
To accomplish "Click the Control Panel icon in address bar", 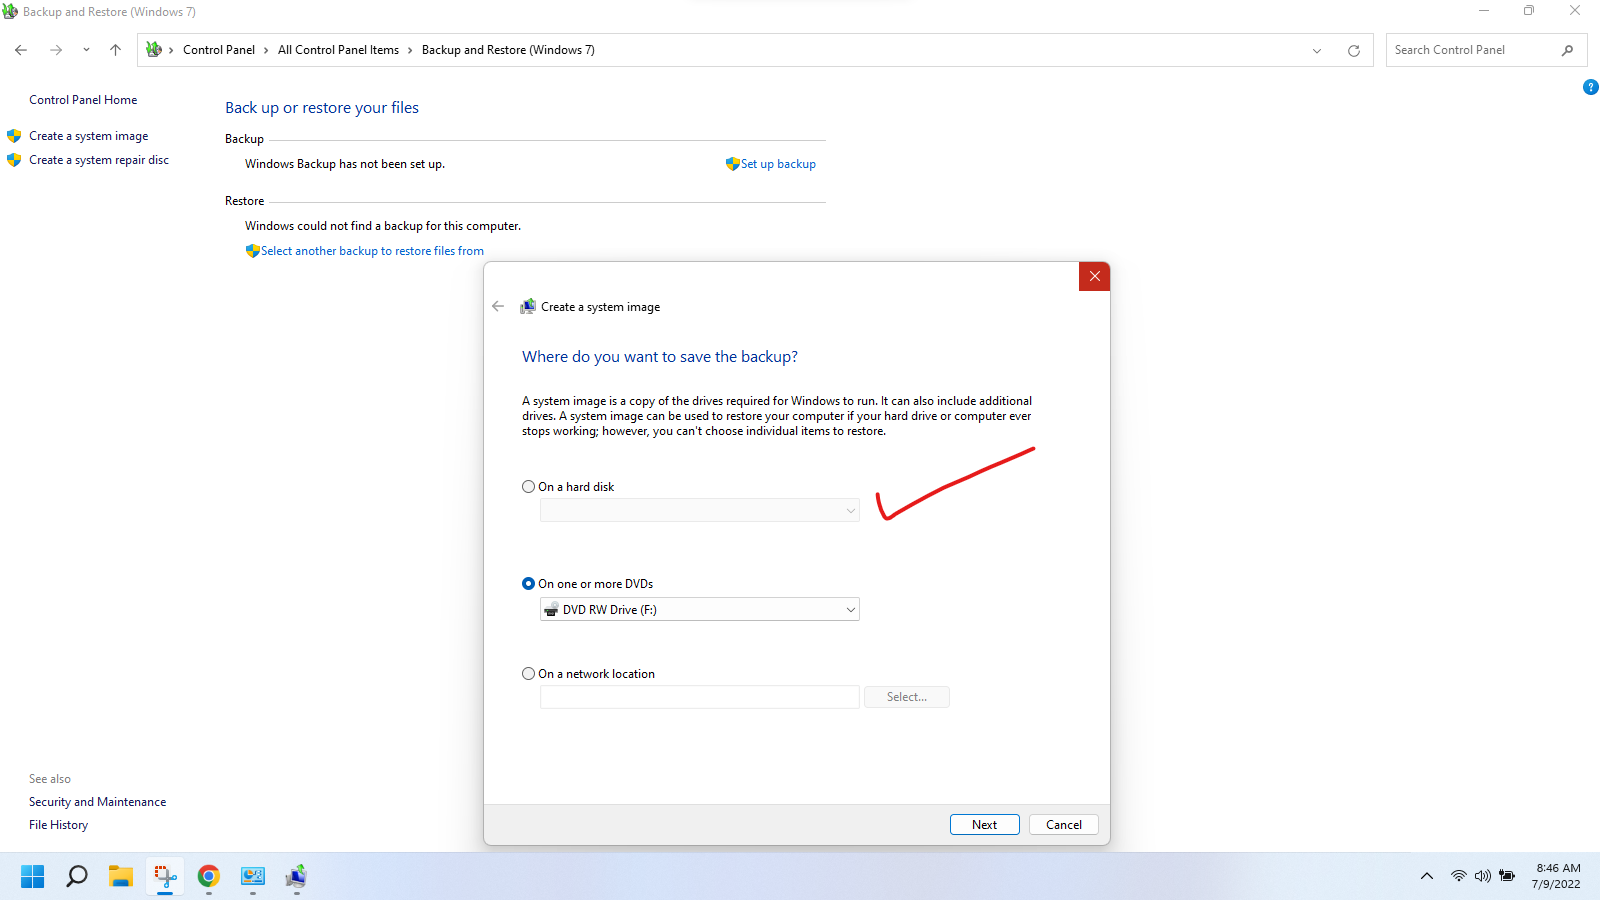I will (x=154, y=49).
